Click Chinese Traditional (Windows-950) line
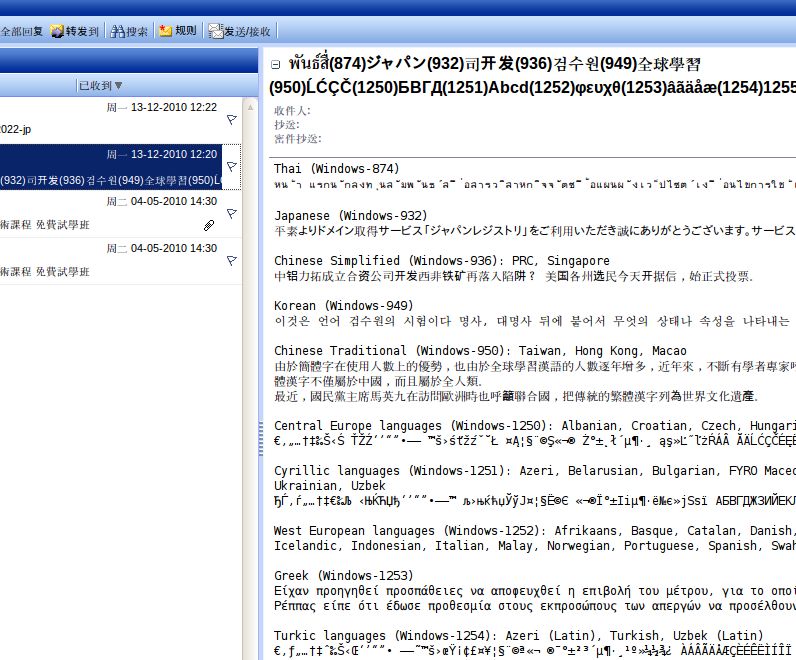 pyautogui.click(x=480, y=351)
